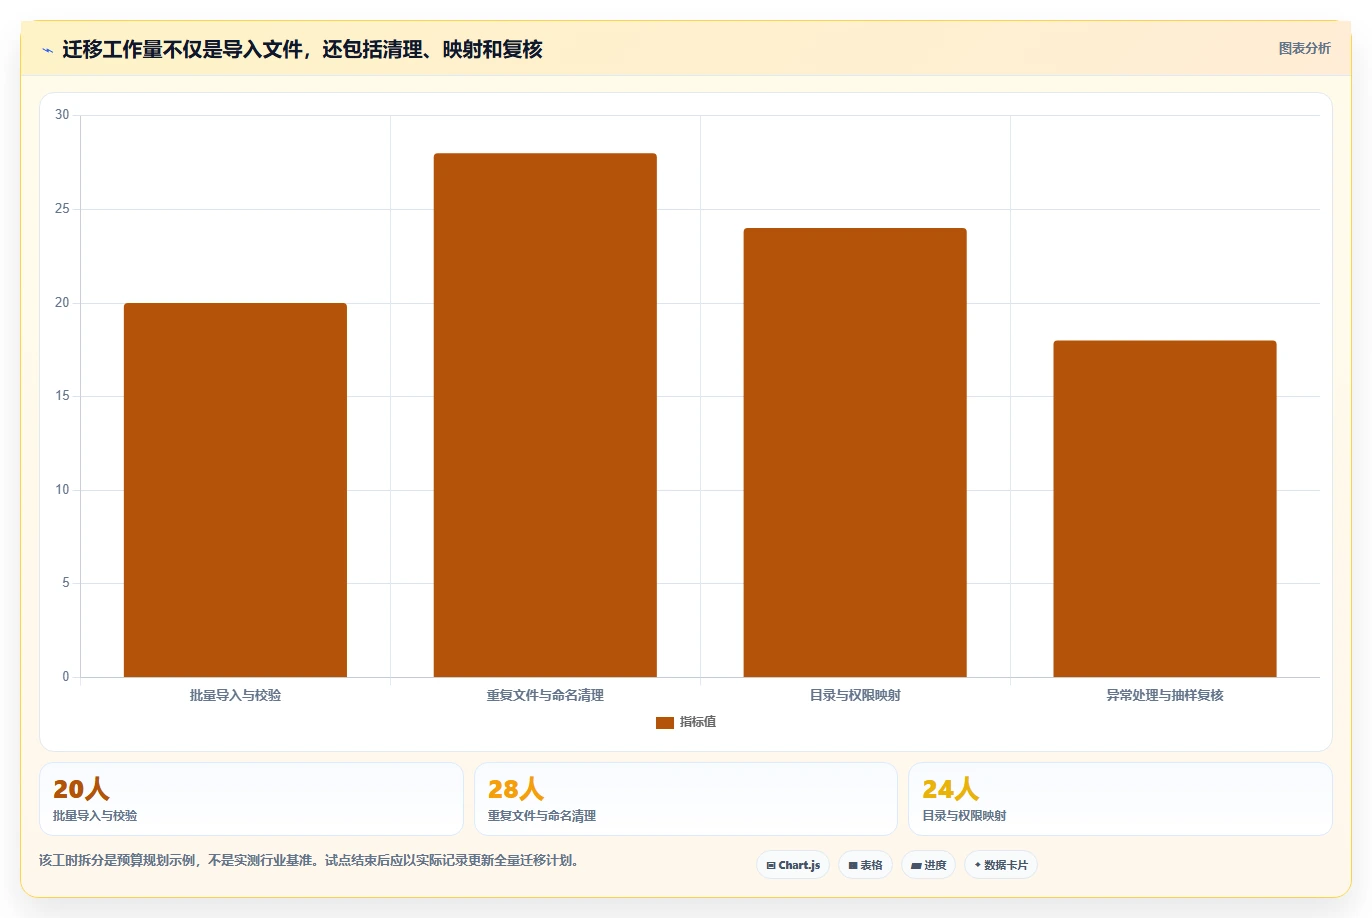
Task: Click the 进度 tag pill
Action: coord(928,865)
